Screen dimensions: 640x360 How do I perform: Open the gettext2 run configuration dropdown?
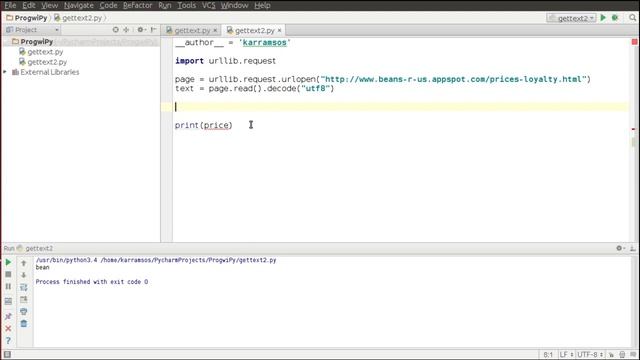(571, 18)
